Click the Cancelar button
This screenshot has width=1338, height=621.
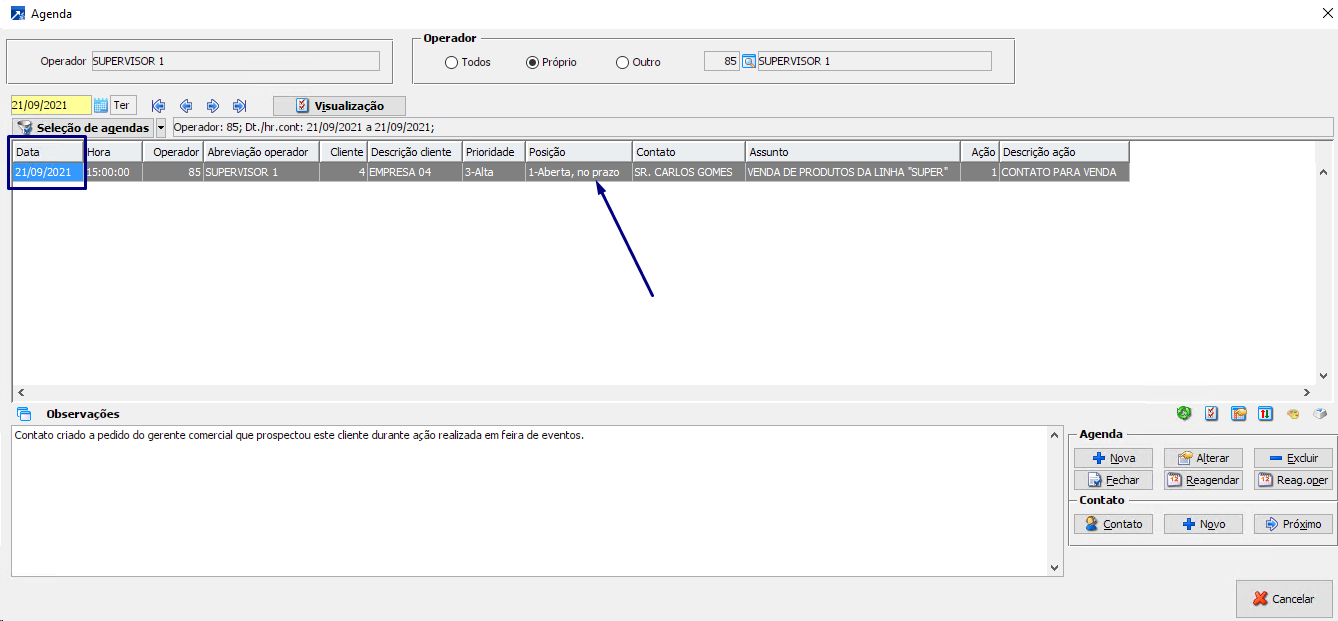click(x=1284, y=599)
